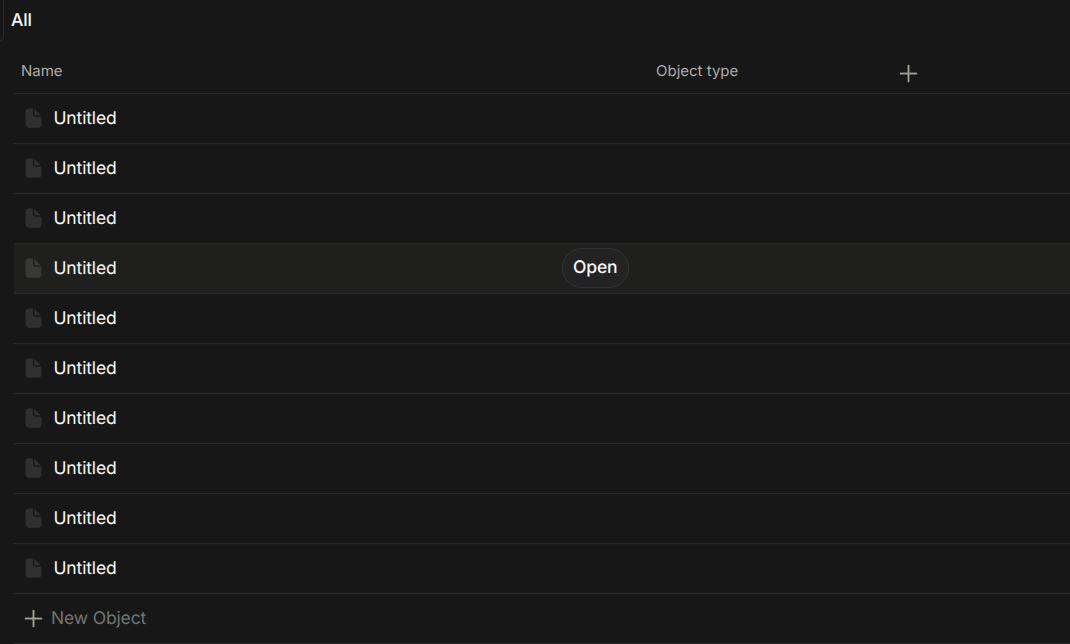The height and width of the screenshot is (644, 1070).
Task: Click the page icon of the last Untitled row
Action: tap(33, 568)
